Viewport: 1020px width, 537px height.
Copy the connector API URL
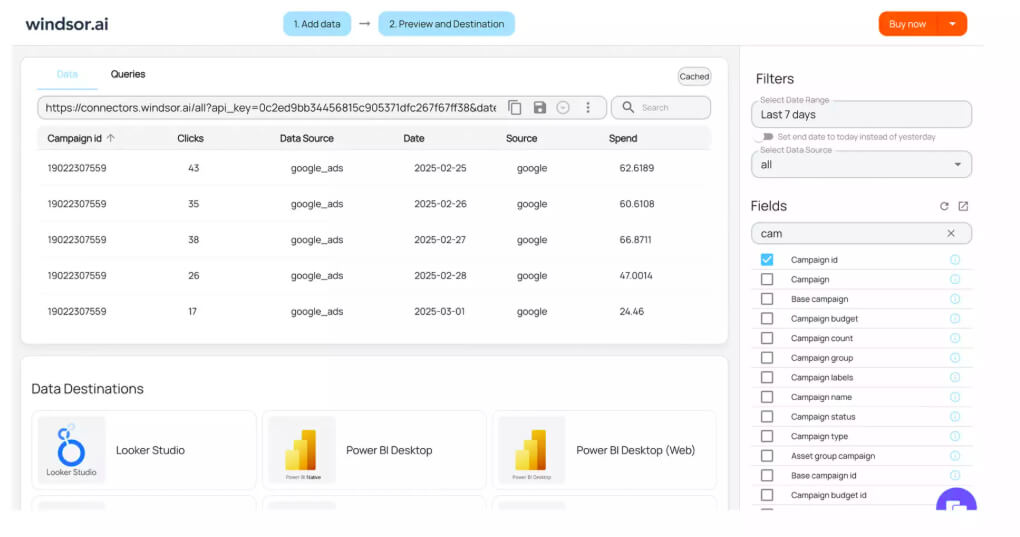(x=515, y=108)
